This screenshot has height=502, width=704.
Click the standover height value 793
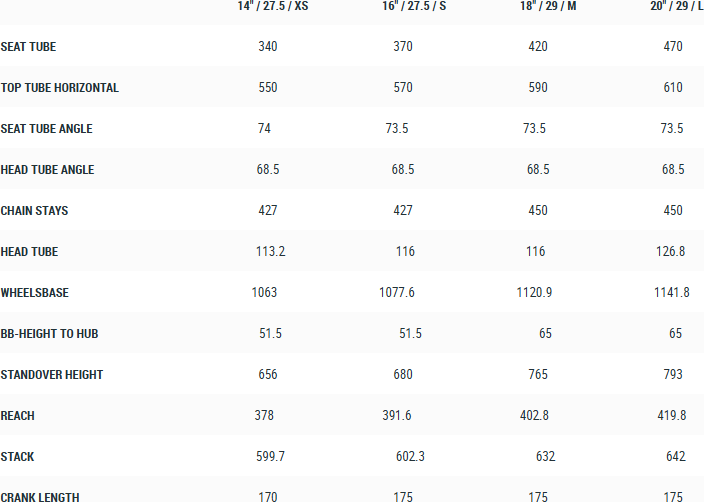tap(673, 375)
